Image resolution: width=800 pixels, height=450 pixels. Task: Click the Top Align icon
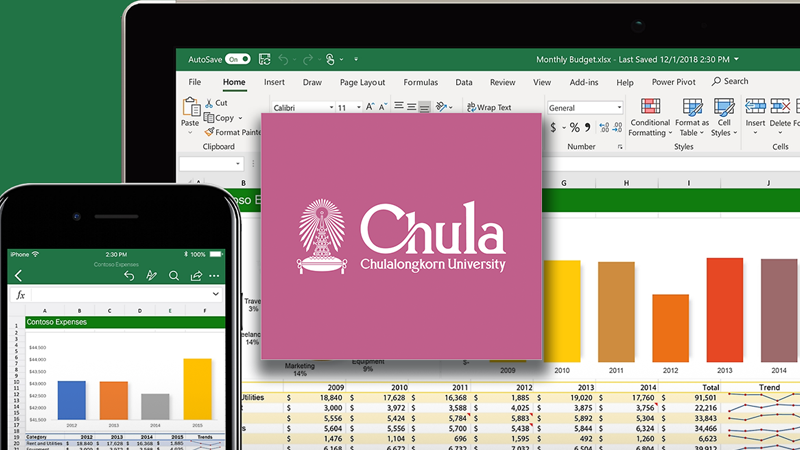[x=399, y=106]
